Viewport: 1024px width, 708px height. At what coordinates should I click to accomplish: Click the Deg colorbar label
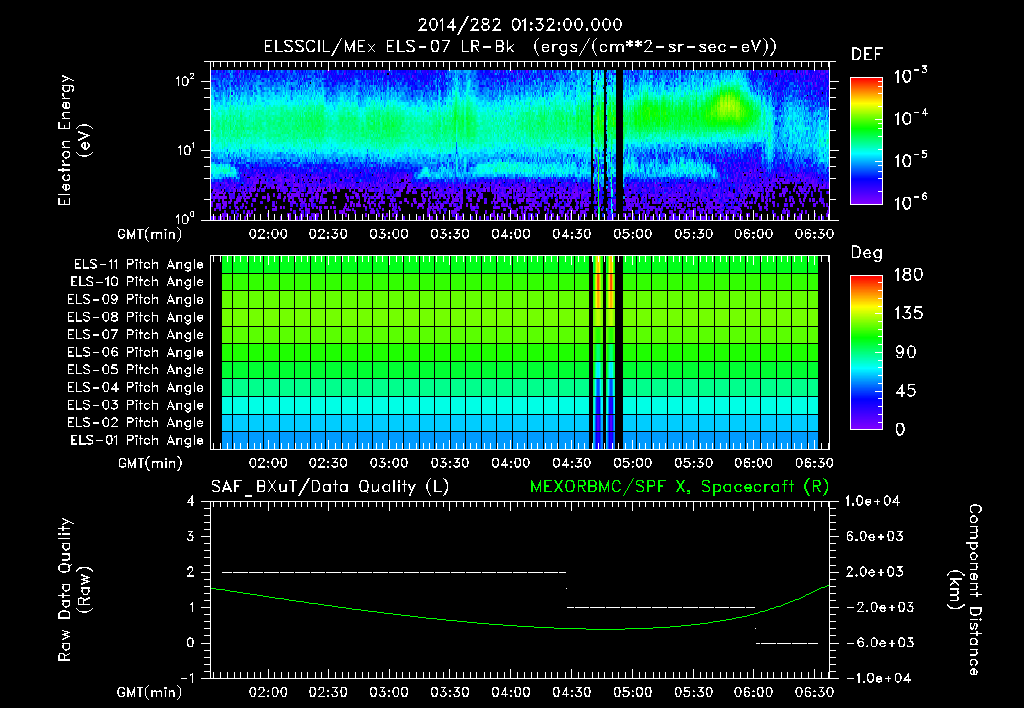point(867,253)
